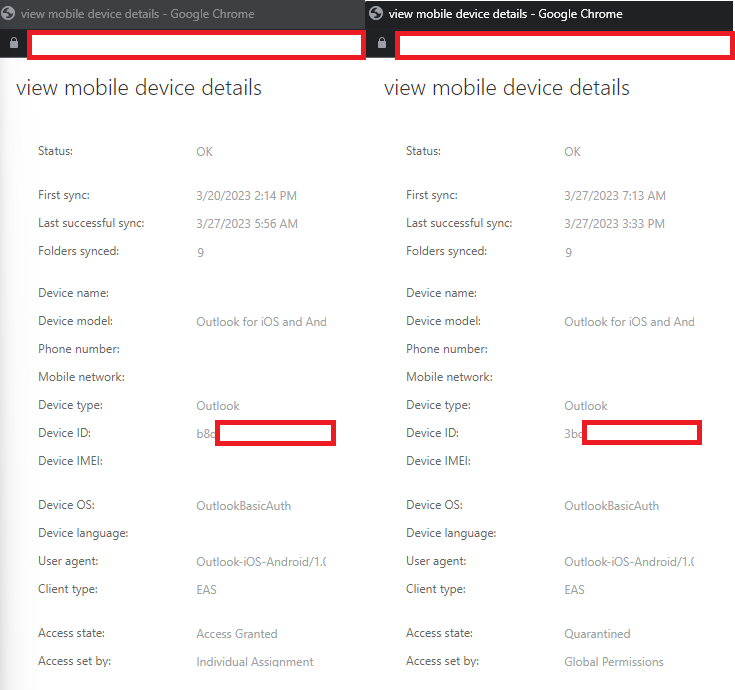This screenshot has width=735, height=690.
Task: Click right window Phone number label
Action: coord(447,349)
